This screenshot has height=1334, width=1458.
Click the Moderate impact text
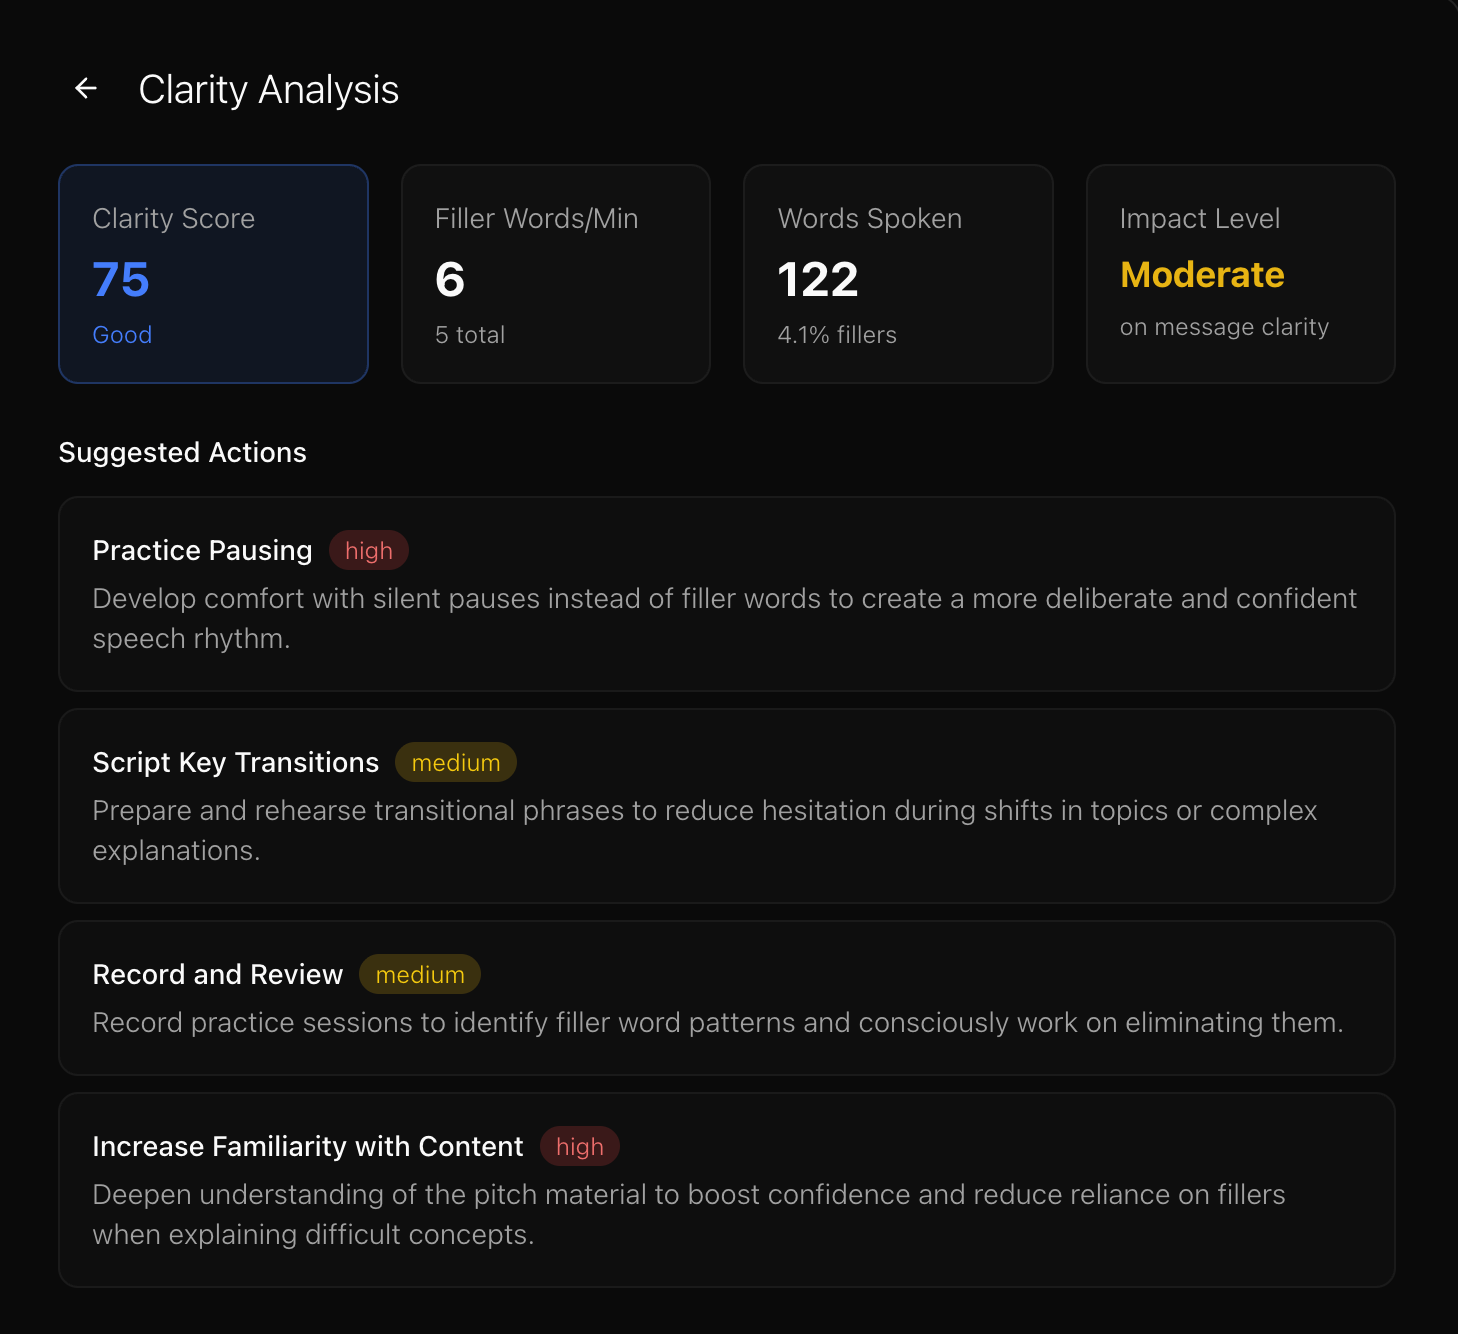[x=1202, y=275]
